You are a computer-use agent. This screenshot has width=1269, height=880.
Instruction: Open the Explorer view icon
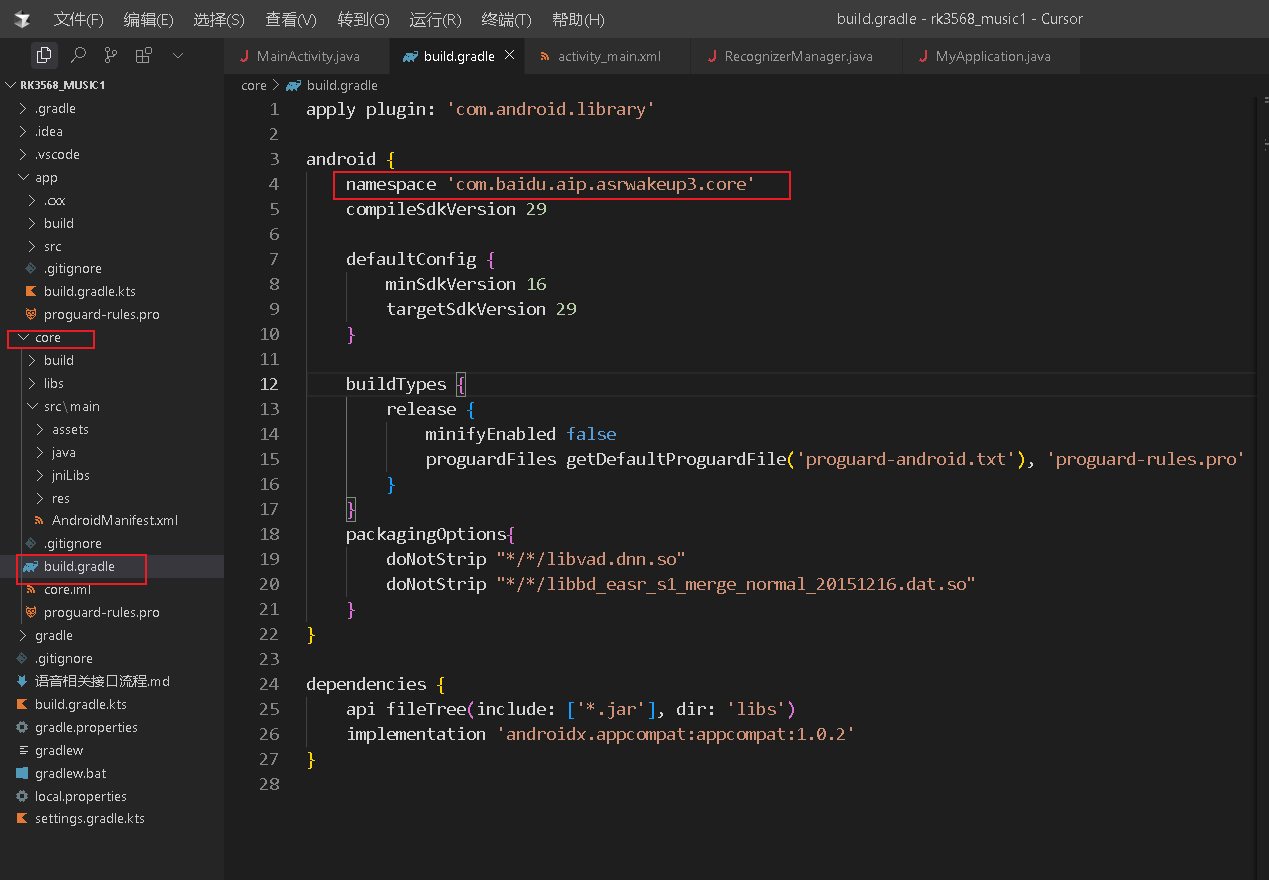point(43,56)
